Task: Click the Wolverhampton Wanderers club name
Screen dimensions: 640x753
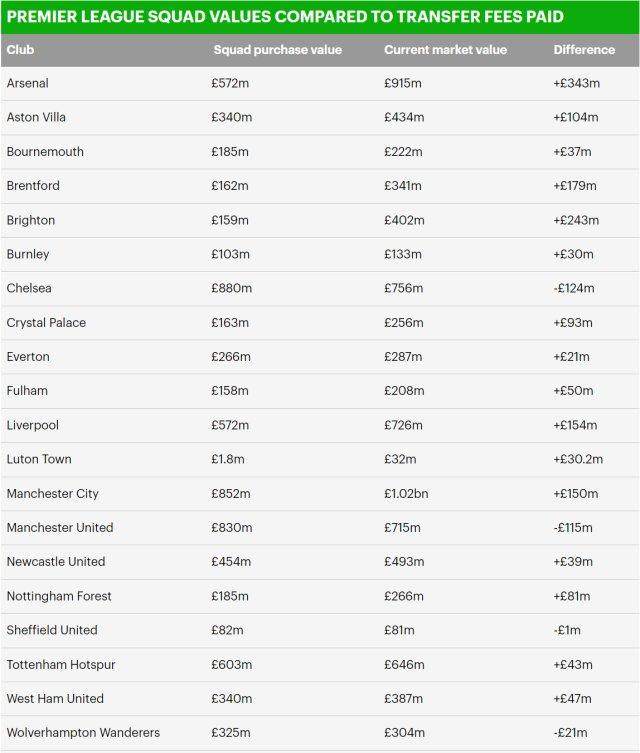Action: pos(83,733)
